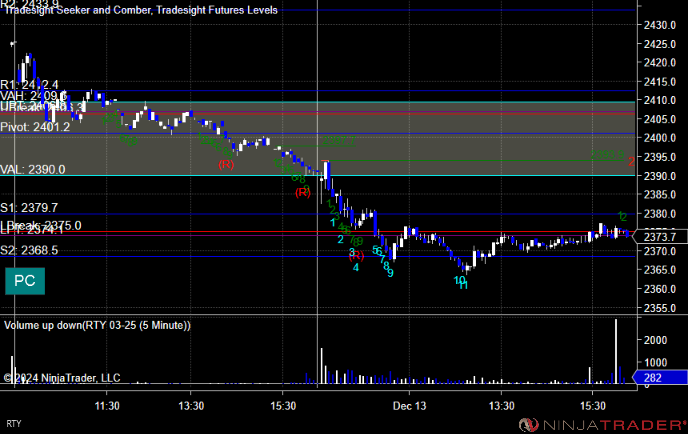
Task: Click the tallest white volume bar
Action: click(x=616, y=351)
